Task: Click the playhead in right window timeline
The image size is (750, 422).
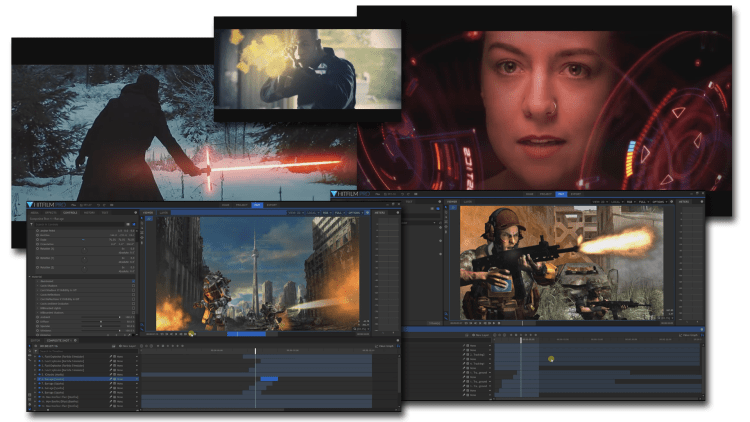Action: [x=521, y=340]
